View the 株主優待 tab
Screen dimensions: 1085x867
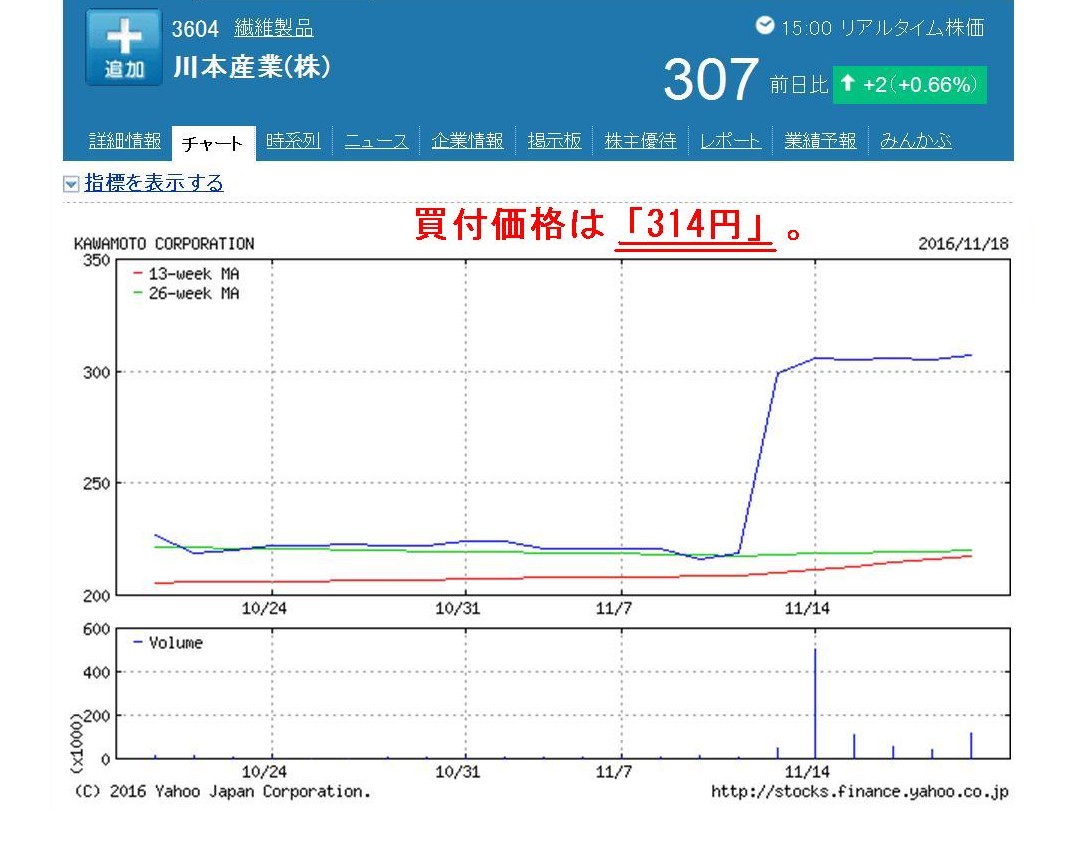pos(640,141)
